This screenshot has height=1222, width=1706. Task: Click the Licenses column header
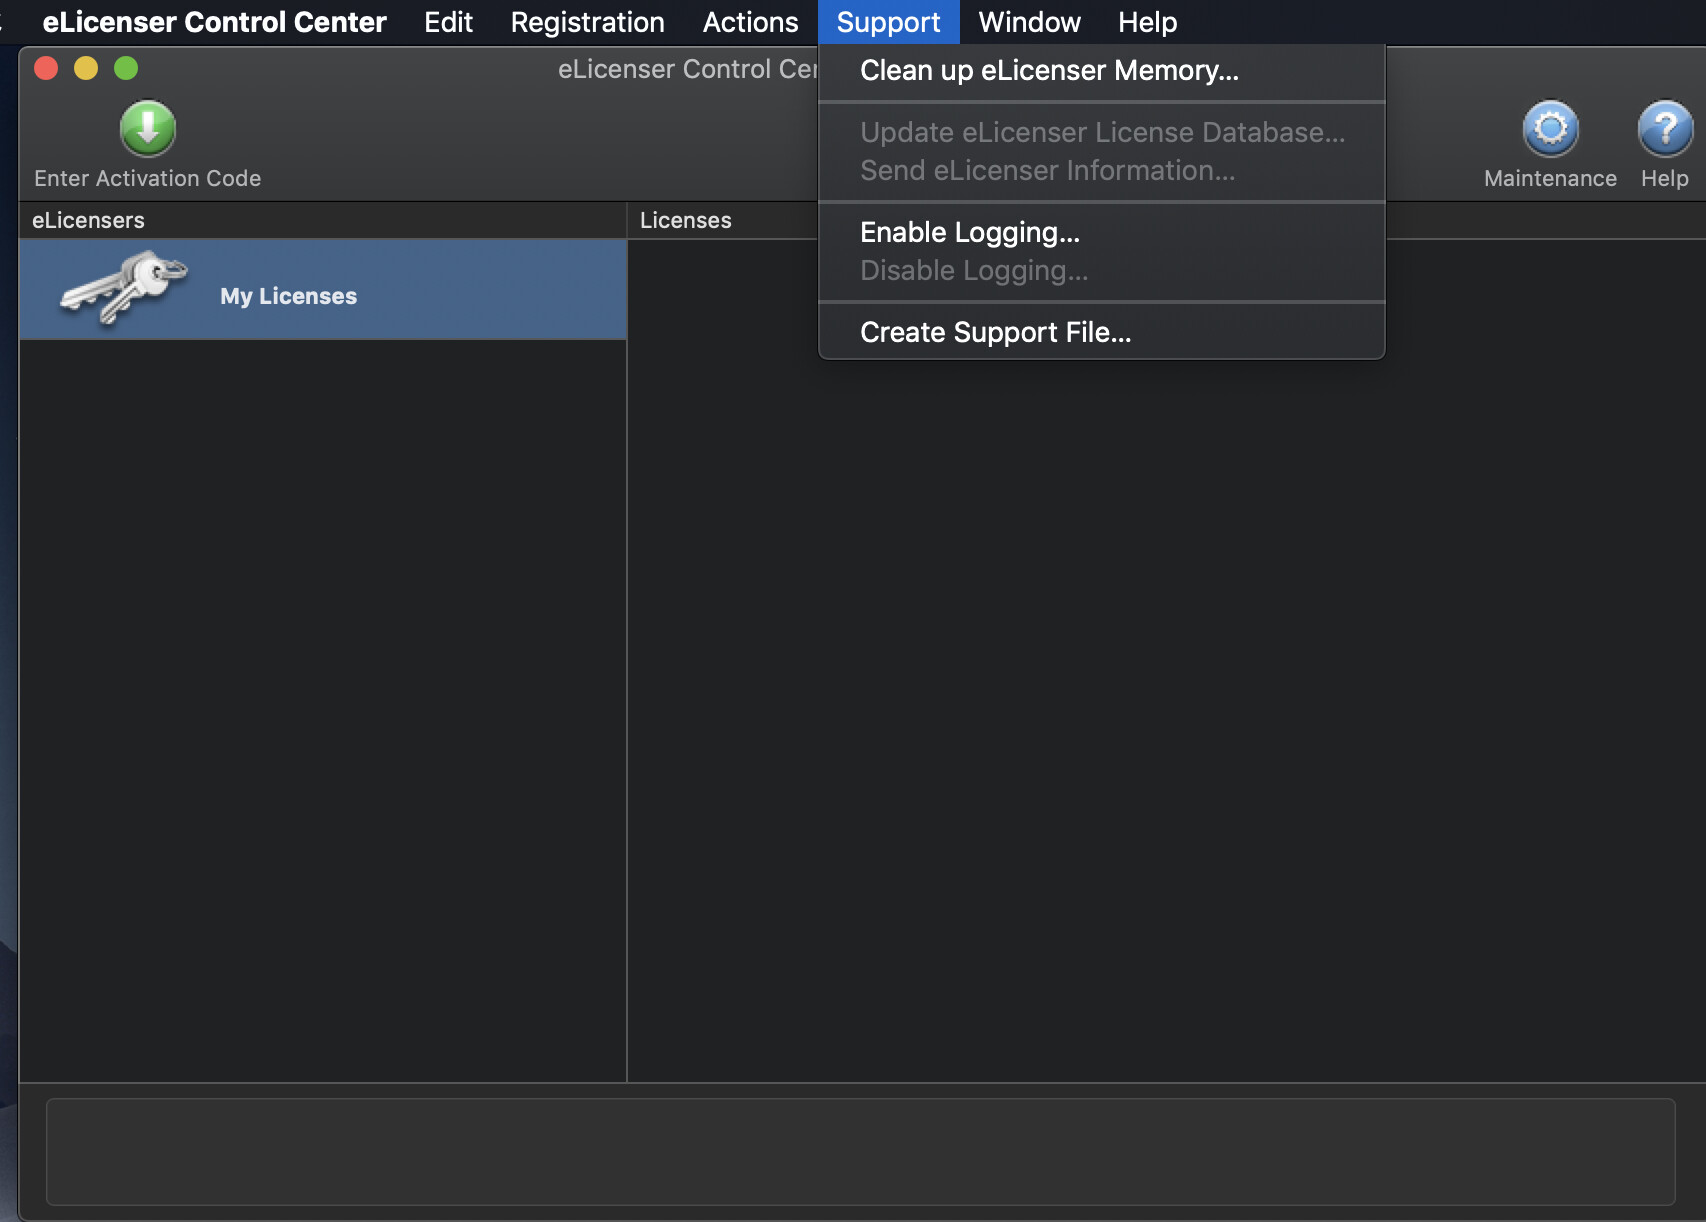pos(685,220)
